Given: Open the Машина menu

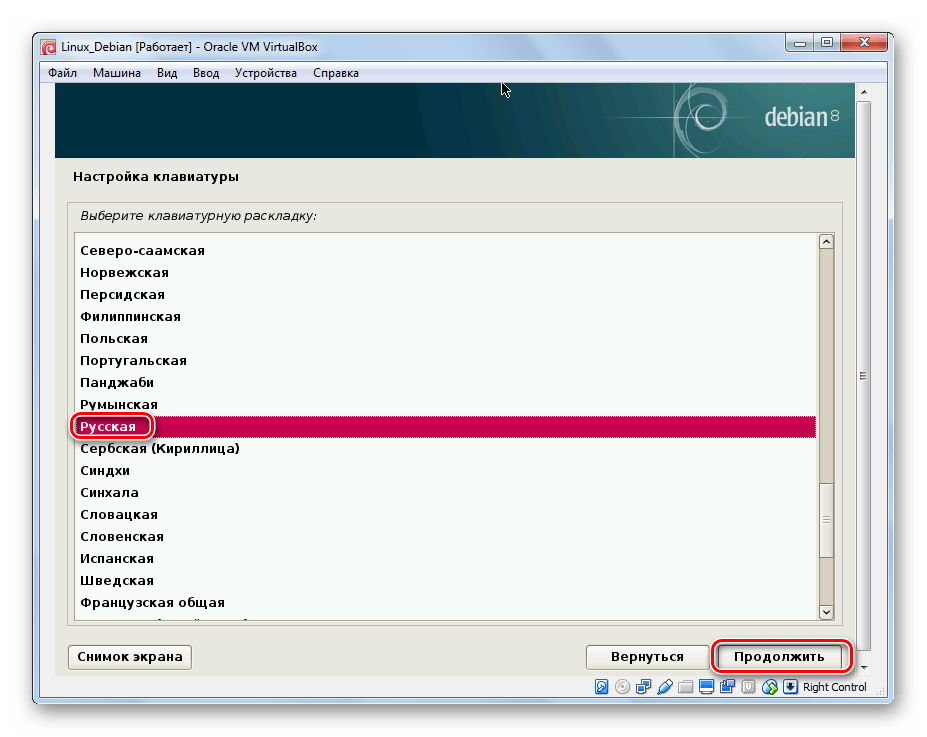Looking at the screenshot, I should (117, 73).
